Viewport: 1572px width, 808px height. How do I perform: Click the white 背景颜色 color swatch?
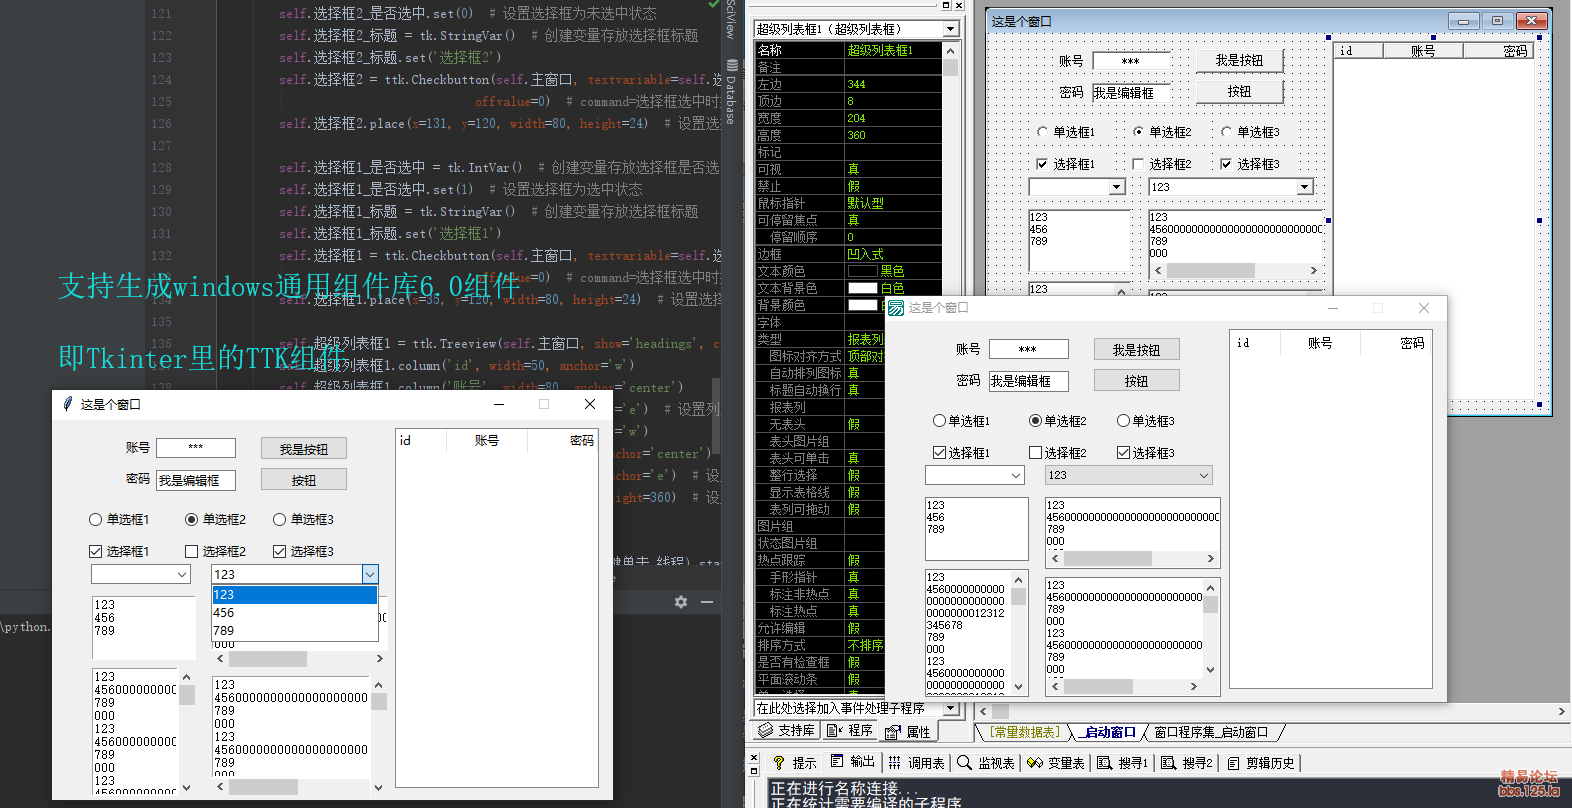tap(862, 305)
